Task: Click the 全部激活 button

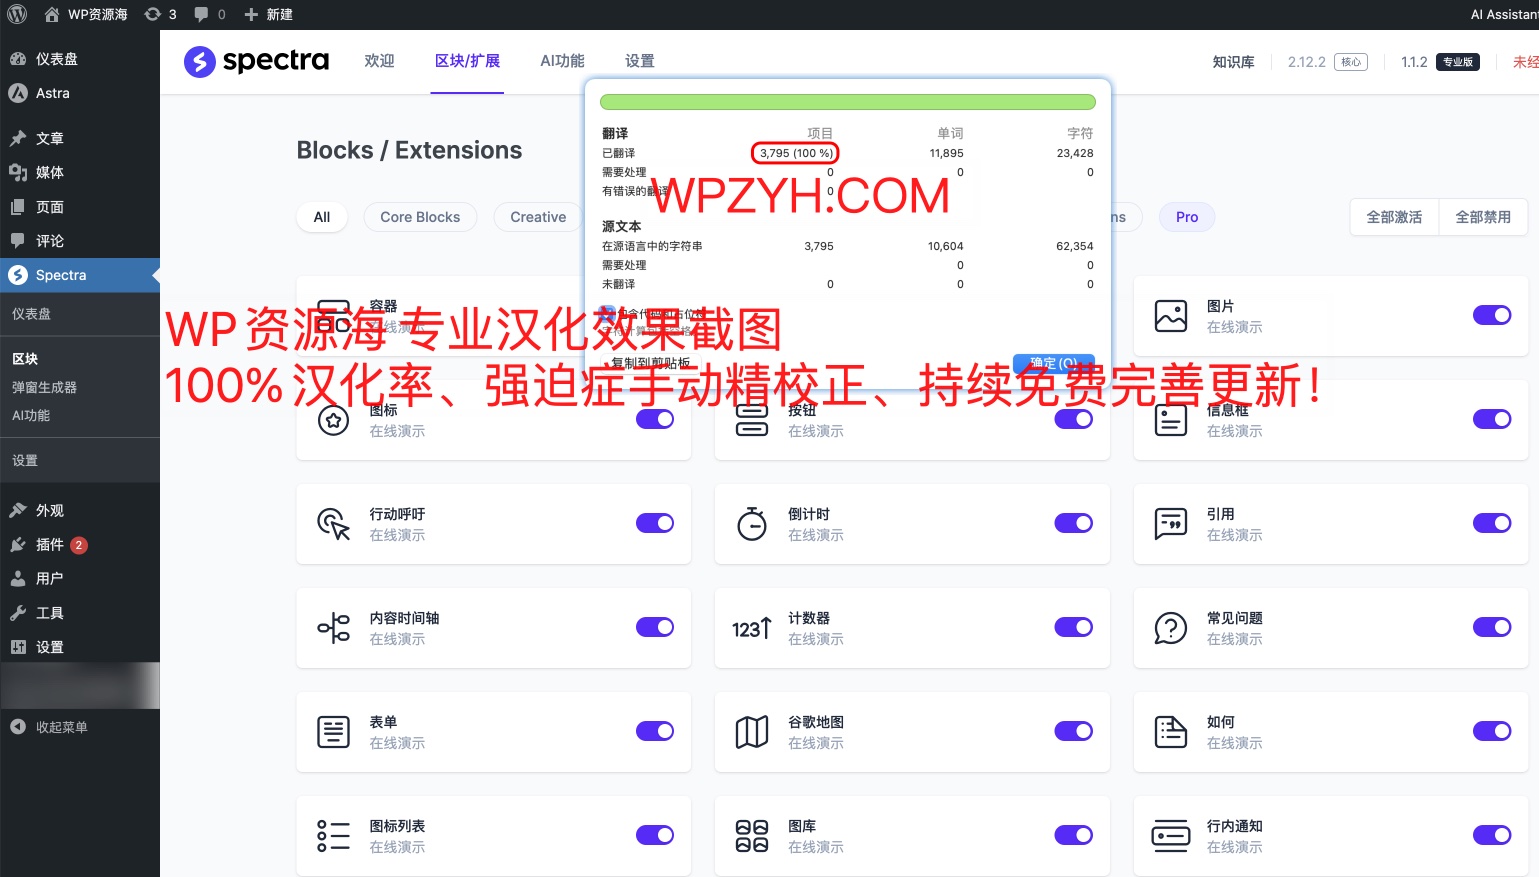Action: tap(1394, 217)
